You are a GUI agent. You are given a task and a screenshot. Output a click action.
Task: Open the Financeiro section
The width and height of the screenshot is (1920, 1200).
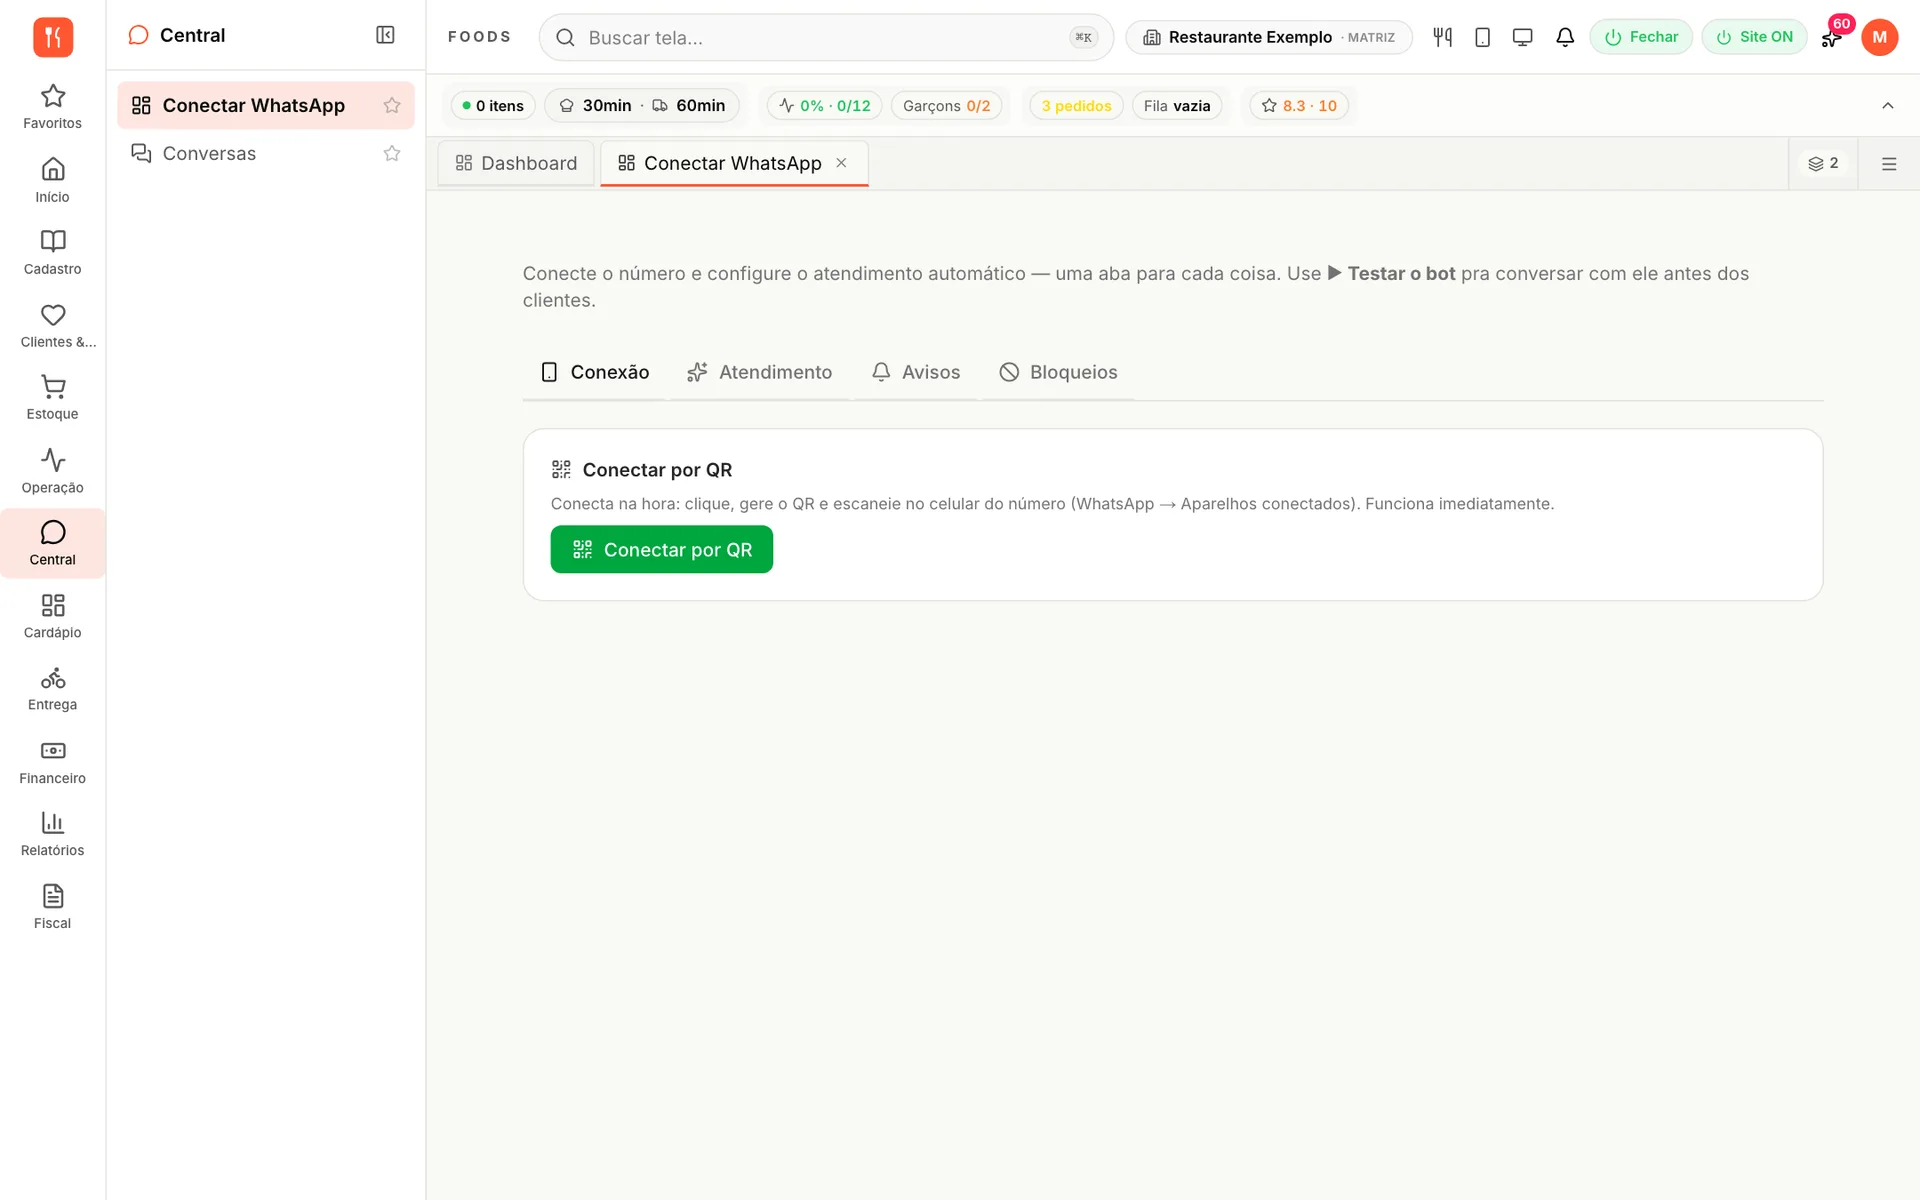point(52,762)
